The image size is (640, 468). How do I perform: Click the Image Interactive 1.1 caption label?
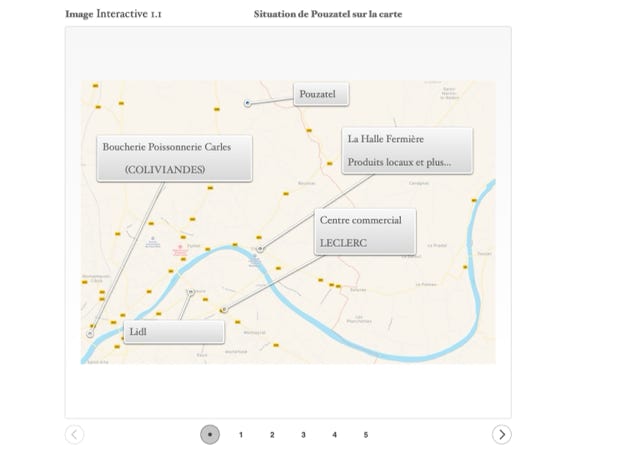[112, 14]
